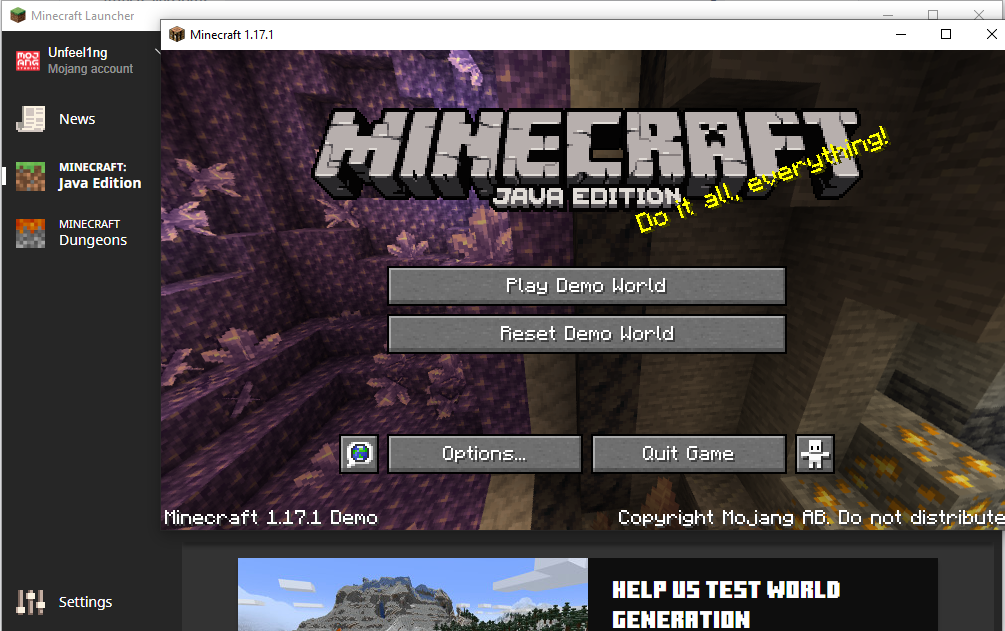
Task: Expand the Unfeel1ng account dropdown arrow
Action: tap(158, 52)
